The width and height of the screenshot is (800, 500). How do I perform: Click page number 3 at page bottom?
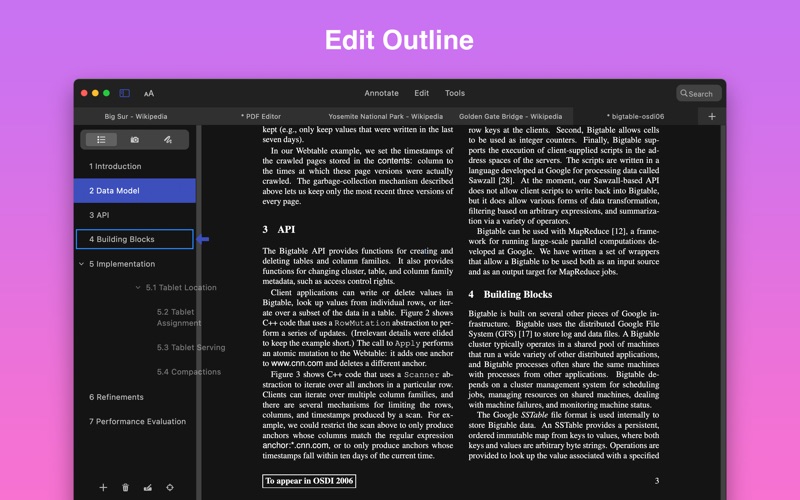tap(657, 481)
